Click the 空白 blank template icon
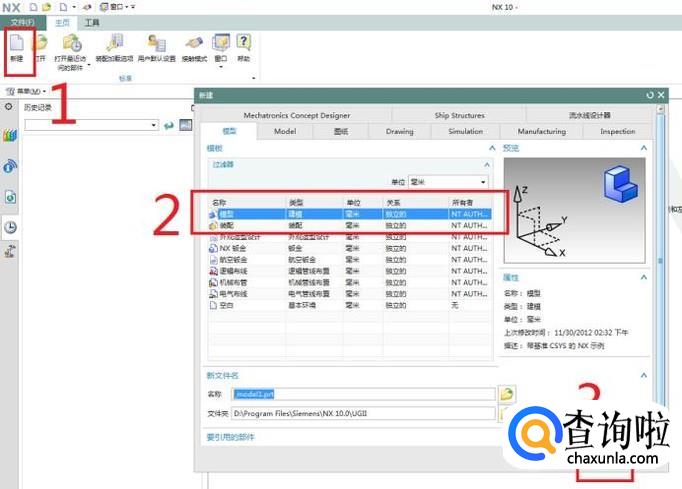 coord(213,305)
